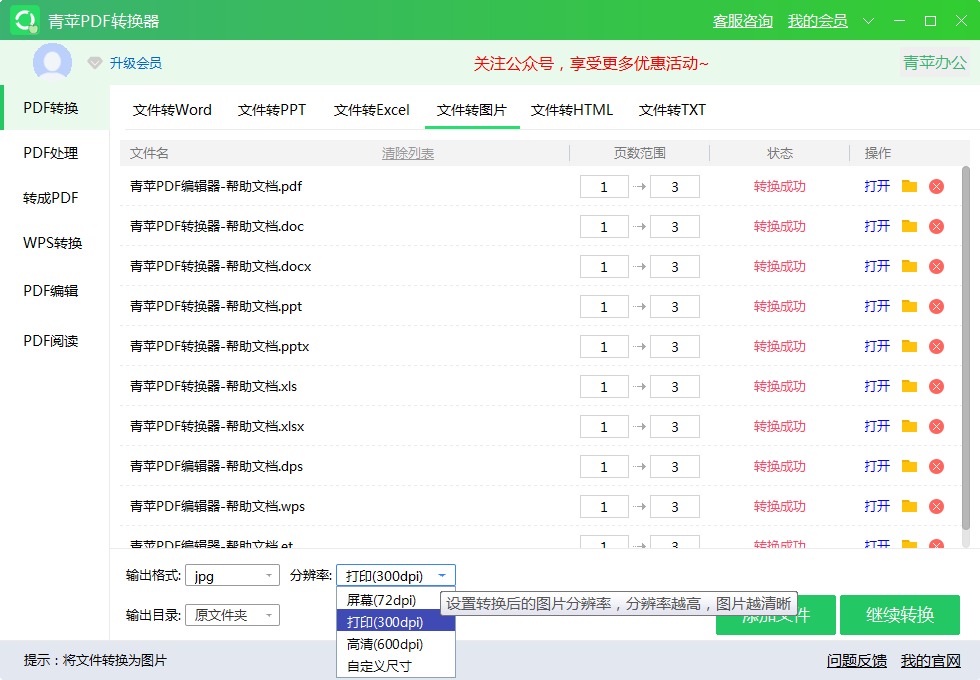
Task: Select PDF转换 in the sidebar
Action: coord(55,108)
